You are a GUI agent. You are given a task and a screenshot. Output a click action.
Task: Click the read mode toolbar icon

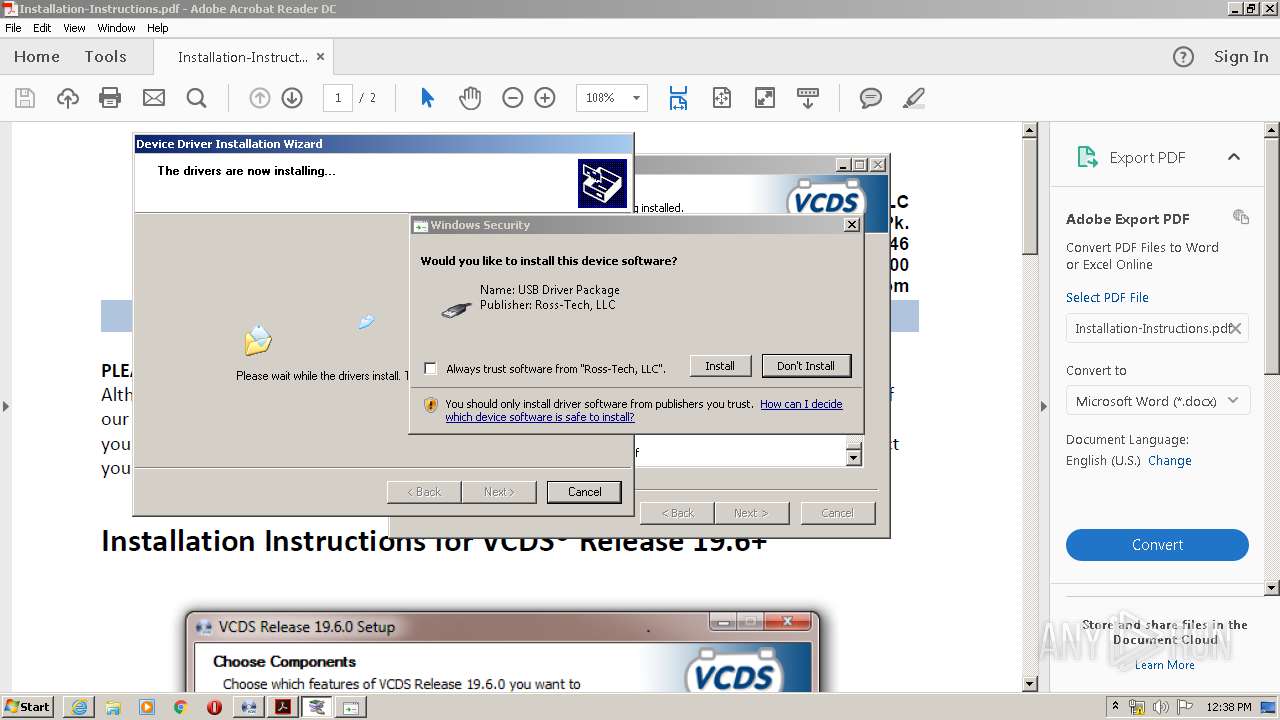808,98
